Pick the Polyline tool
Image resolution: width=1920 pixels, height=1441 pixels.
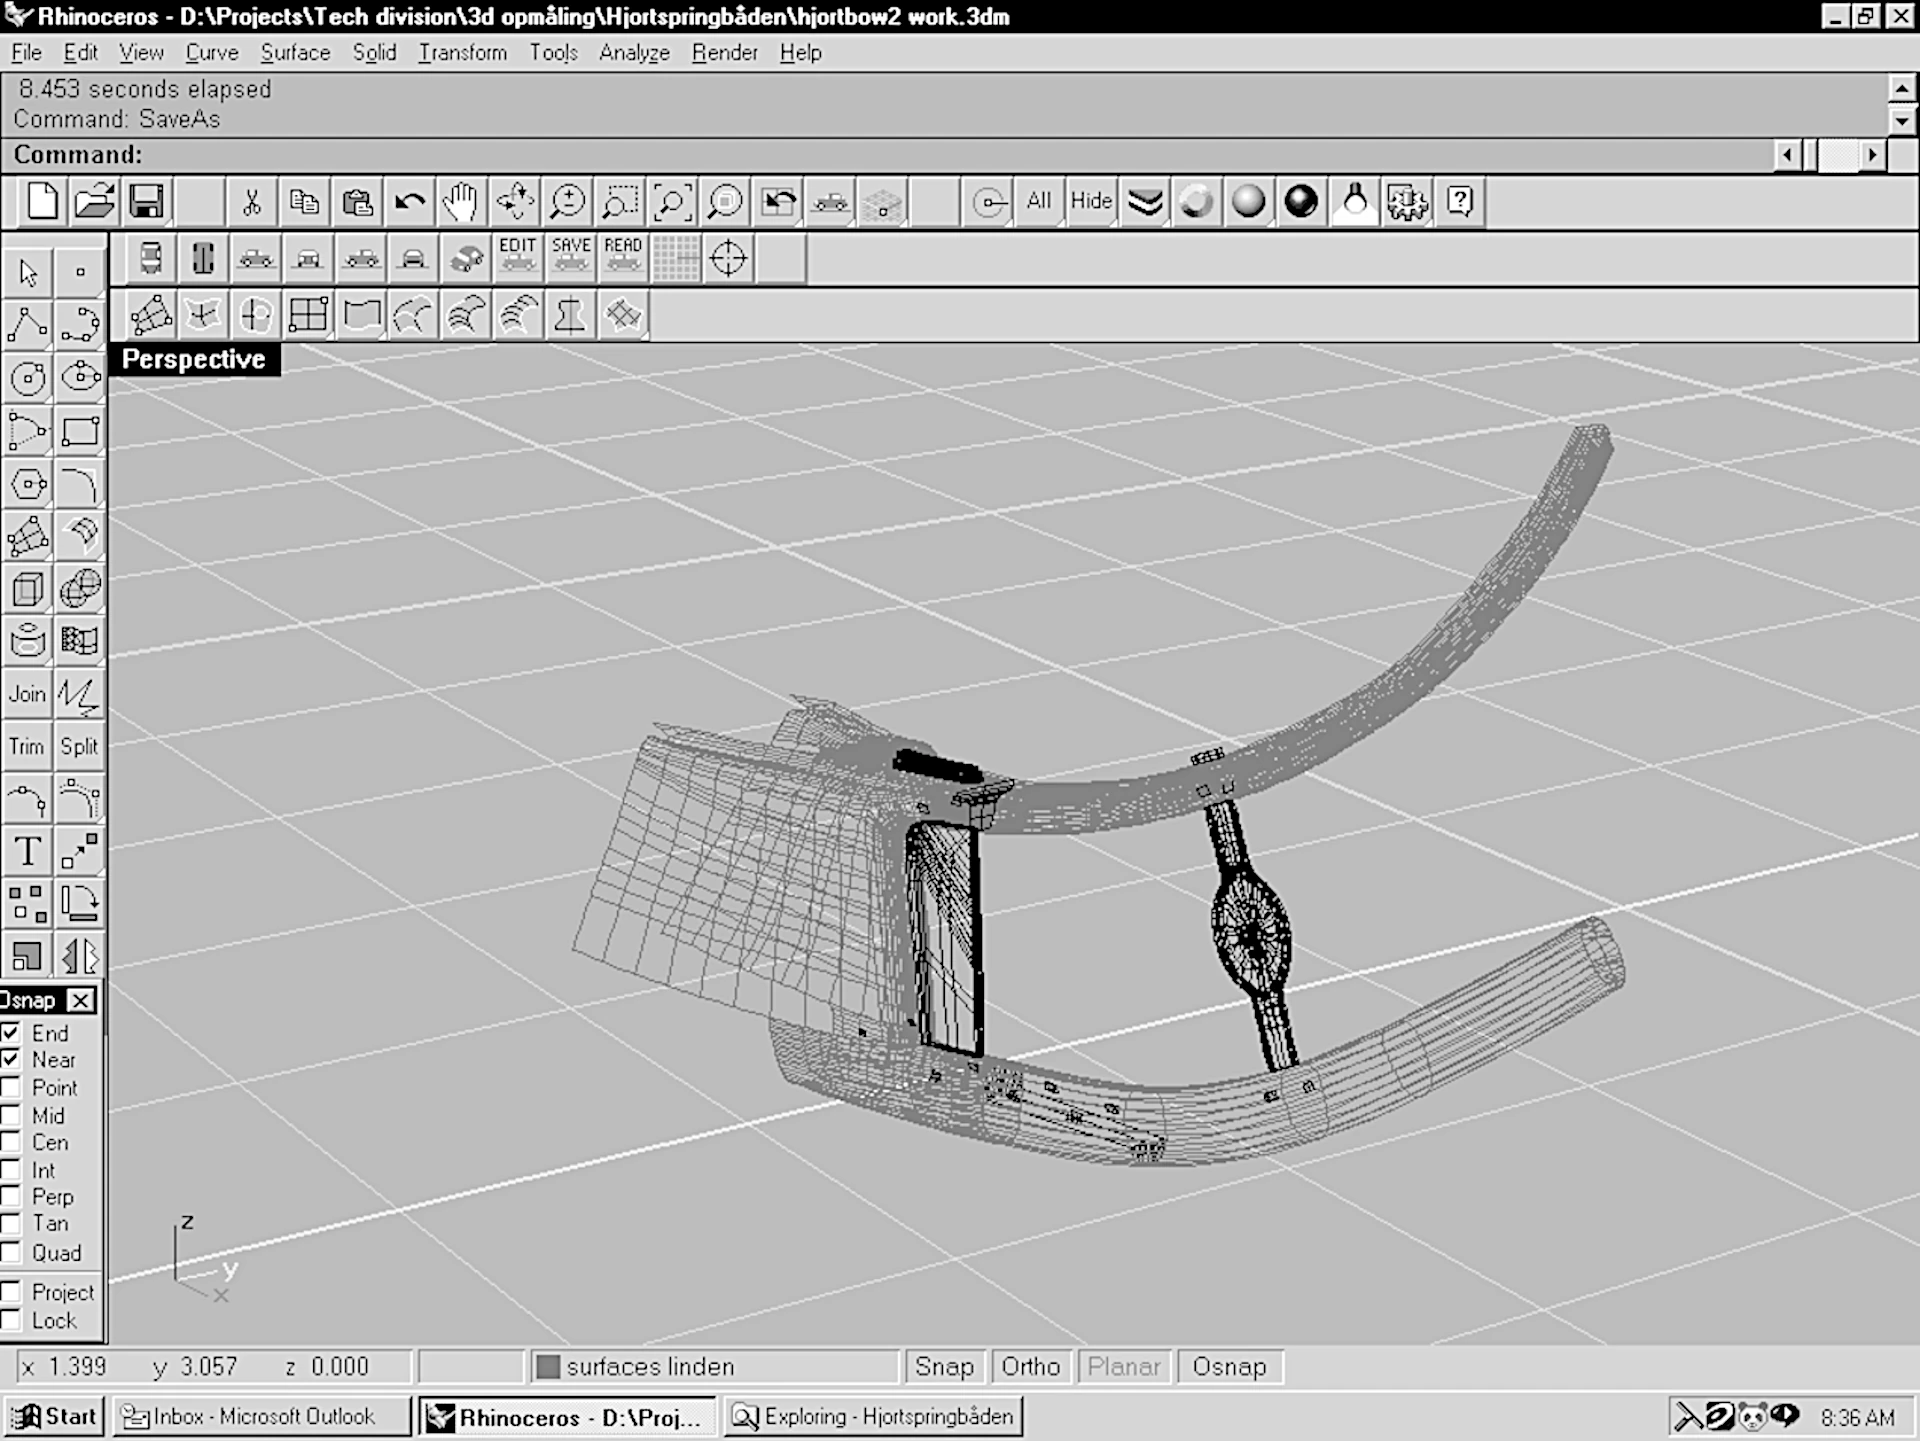[x=28, y=325]
